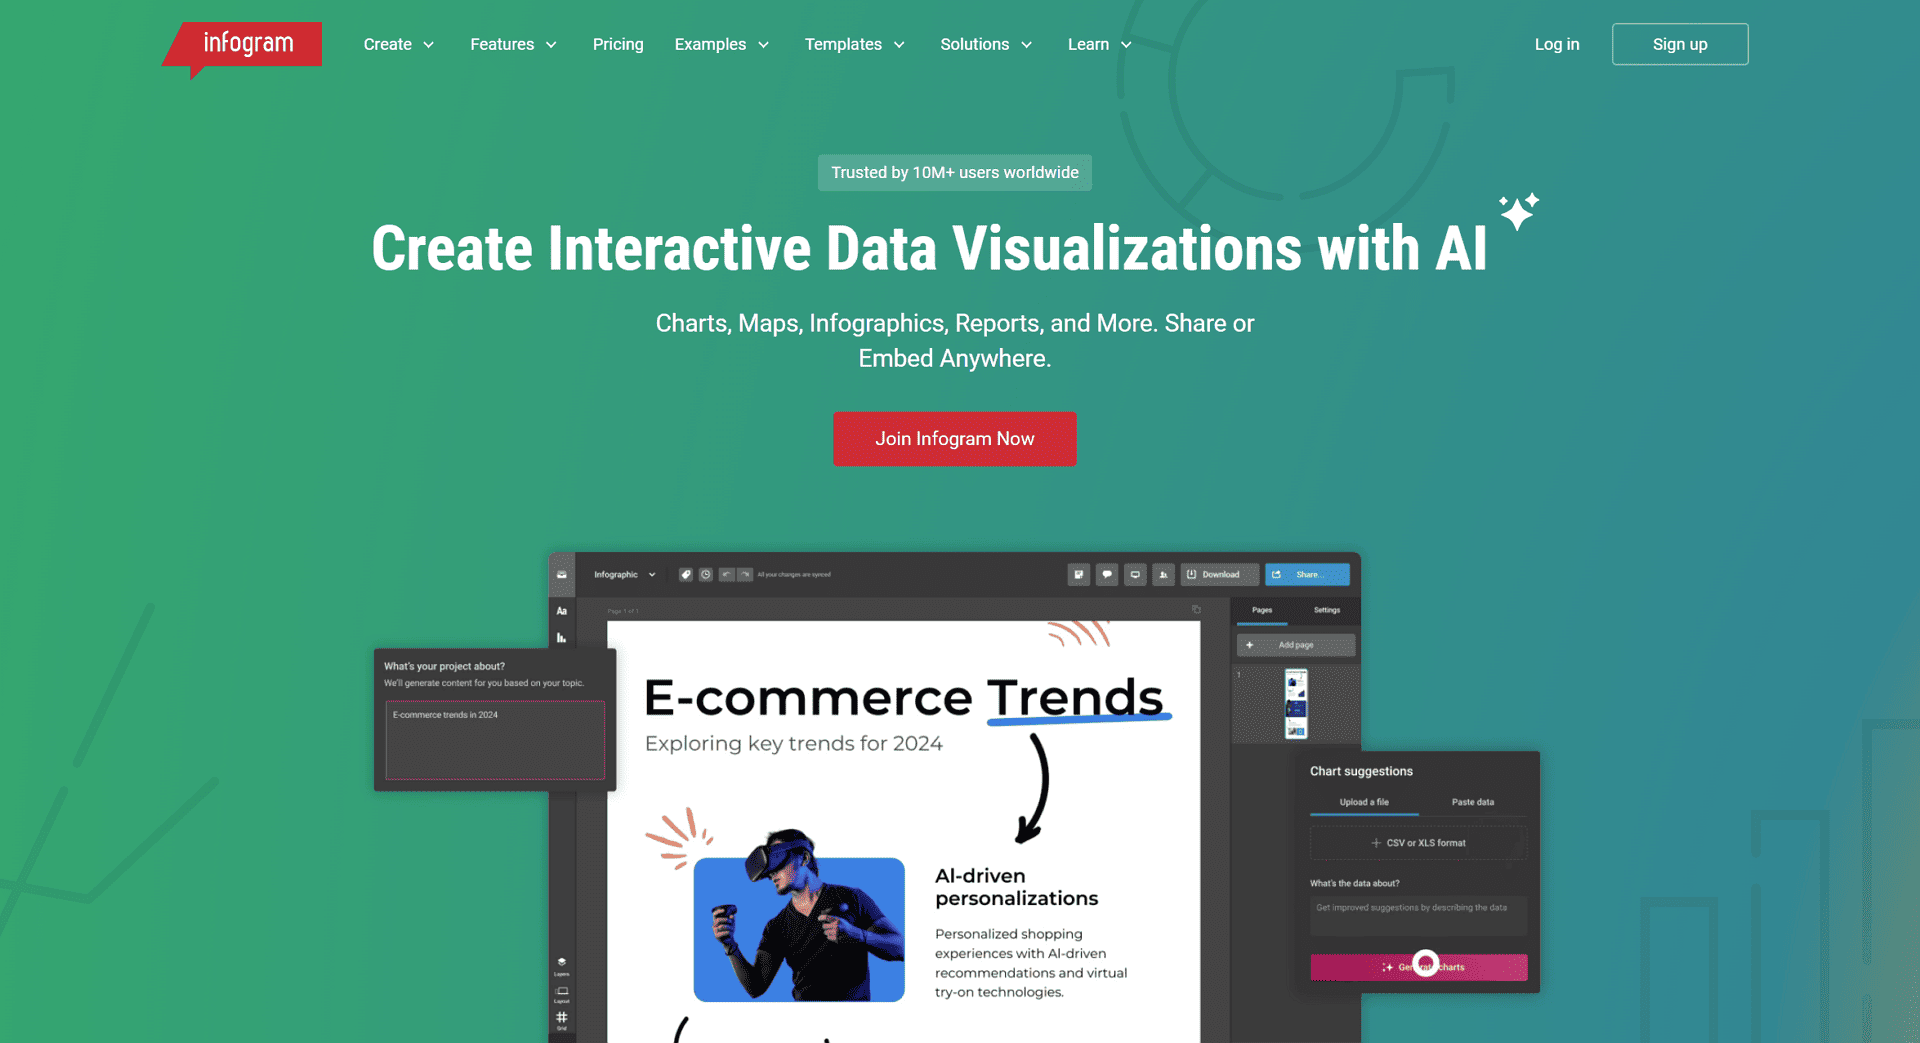Click the CSV or XLS format upload area
1920x1043 pixels.
tap(1418, 843)
